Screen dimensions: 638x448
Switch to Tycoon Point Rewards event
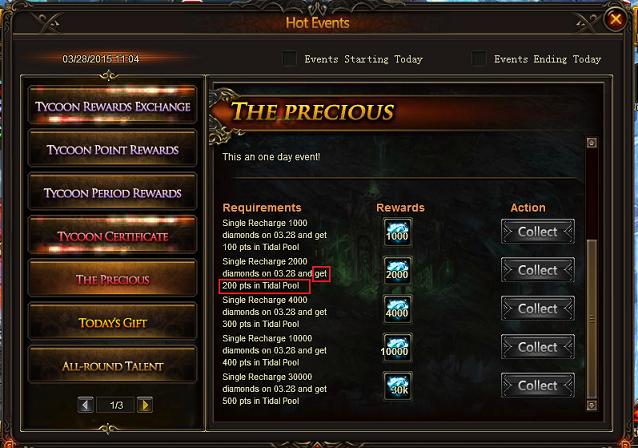112,149
